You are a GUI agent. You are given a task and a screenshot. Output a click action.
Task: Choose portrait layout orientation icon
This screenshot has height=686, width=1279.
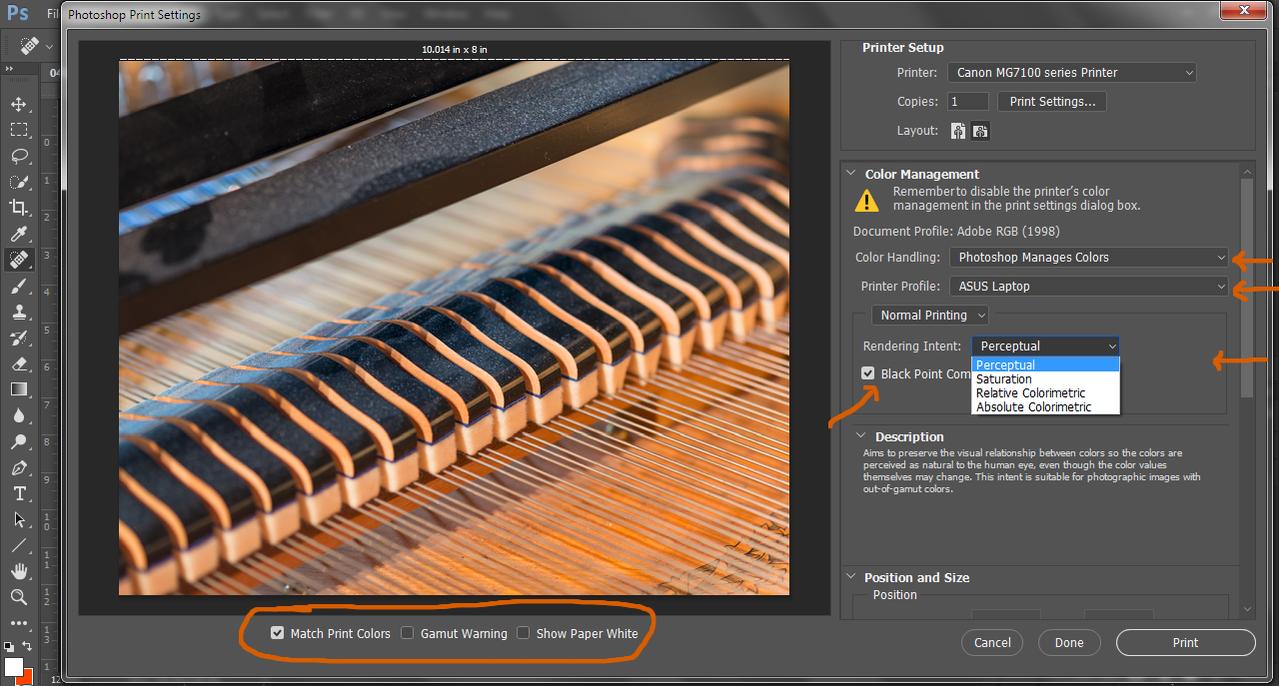click(x=958, y=131)
